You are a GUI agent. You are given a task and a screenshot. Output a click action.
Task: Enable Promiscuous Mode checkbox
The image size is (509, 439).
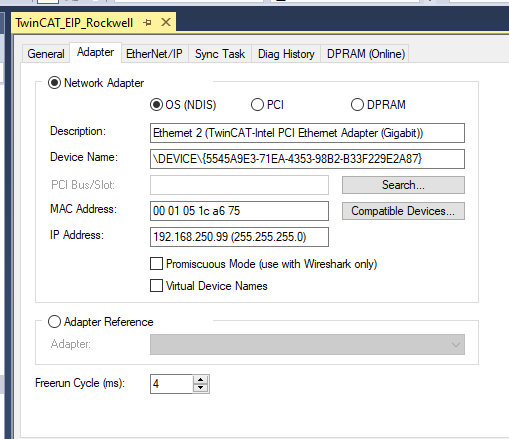click(156, 263)
